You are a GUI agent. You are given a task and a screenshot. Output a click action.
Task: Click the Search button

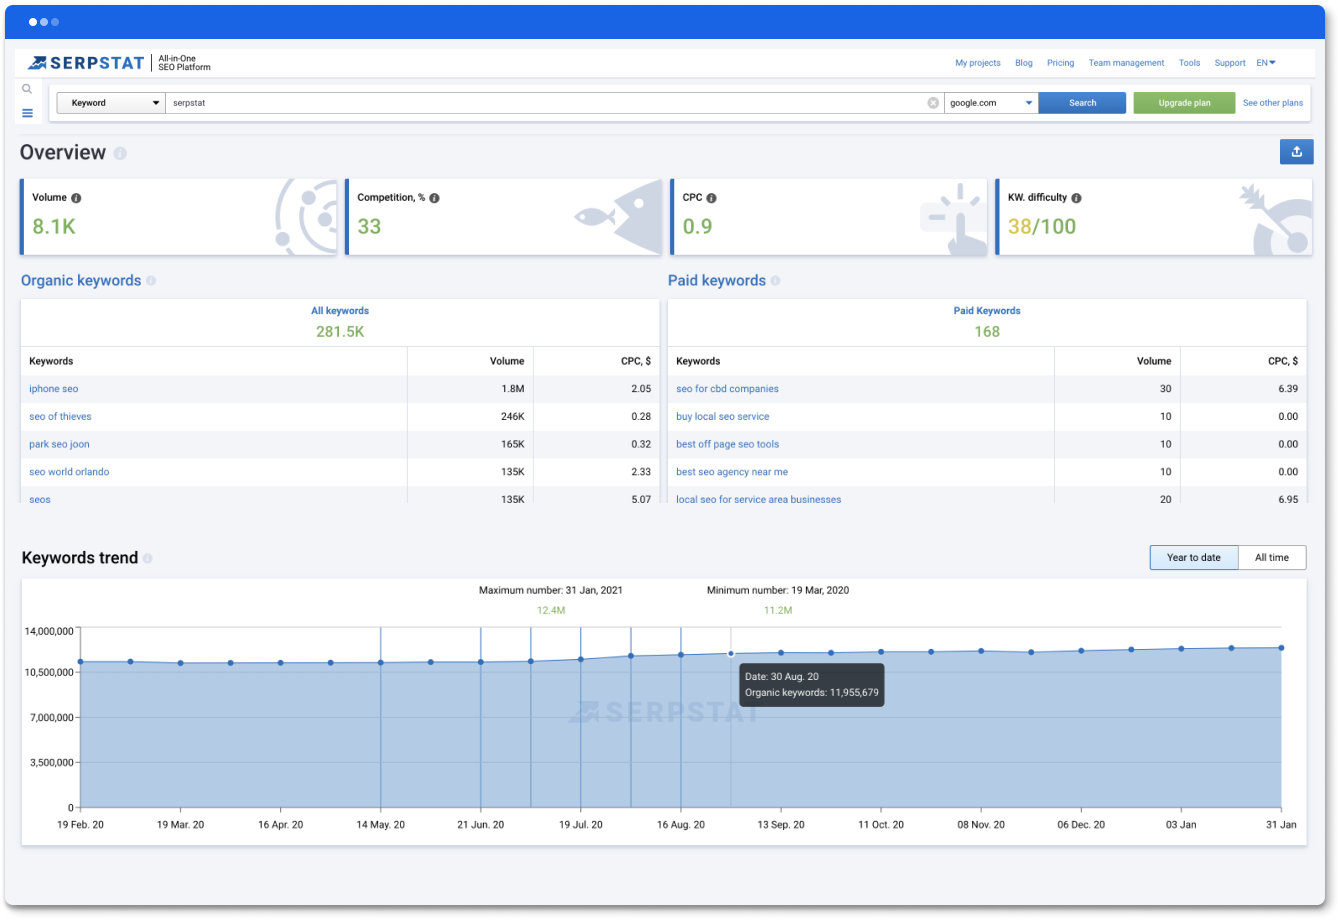tap(1082, 103)
